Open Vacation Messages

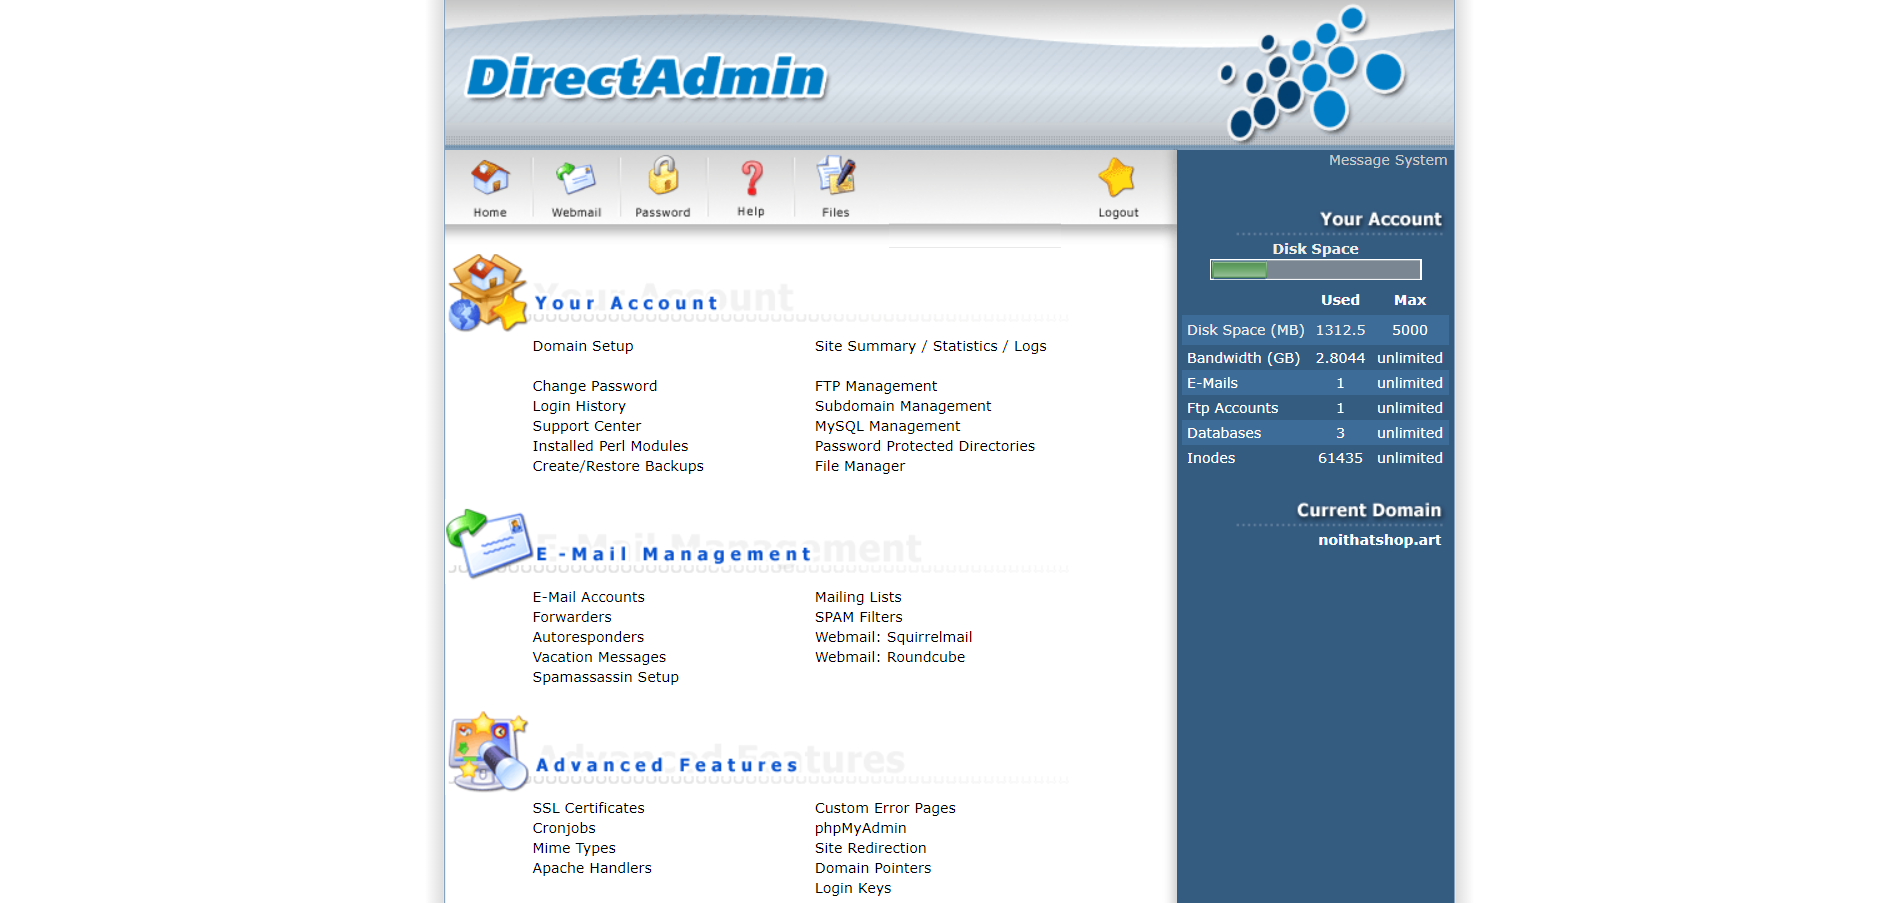pos(599,657)
